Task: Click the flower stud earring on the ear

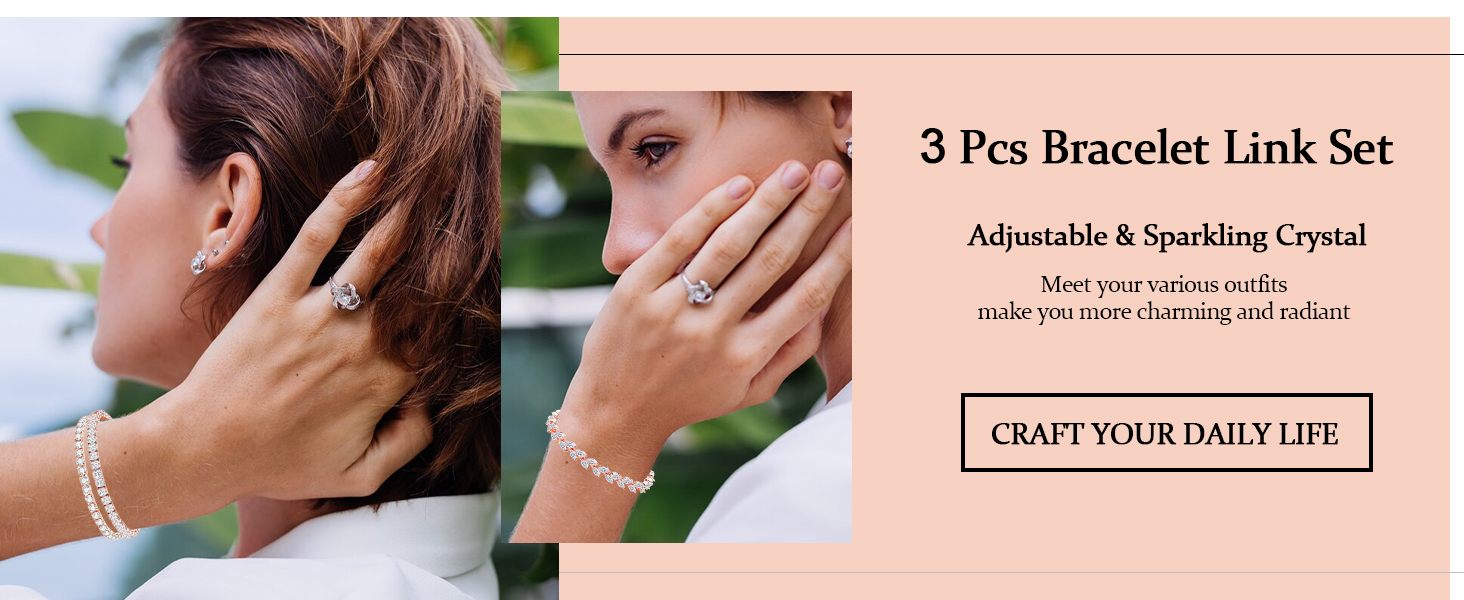Action: tap(199, 262)
